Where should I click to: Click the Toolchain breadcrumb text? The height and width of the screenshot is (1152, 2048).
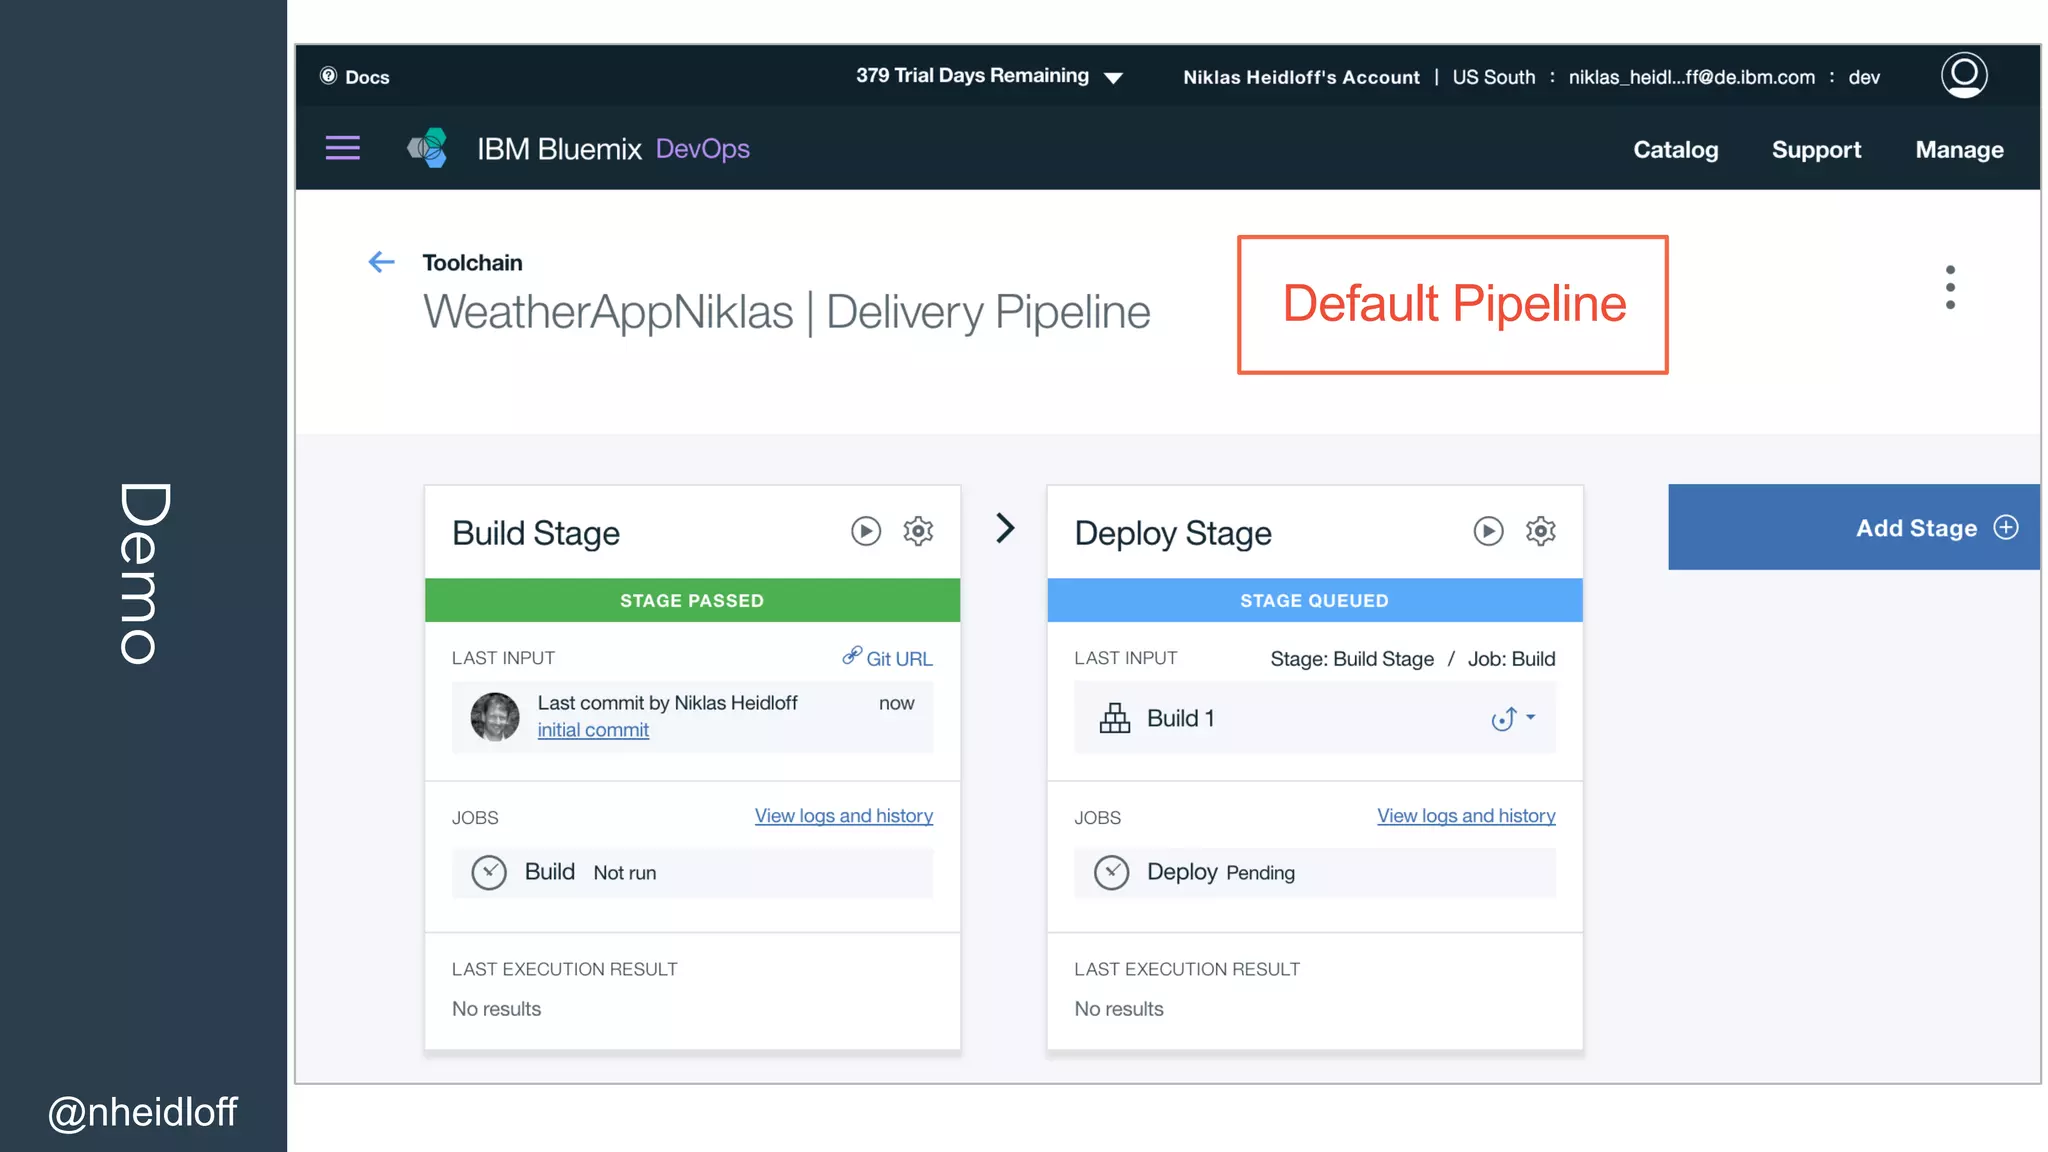[472, 262]
